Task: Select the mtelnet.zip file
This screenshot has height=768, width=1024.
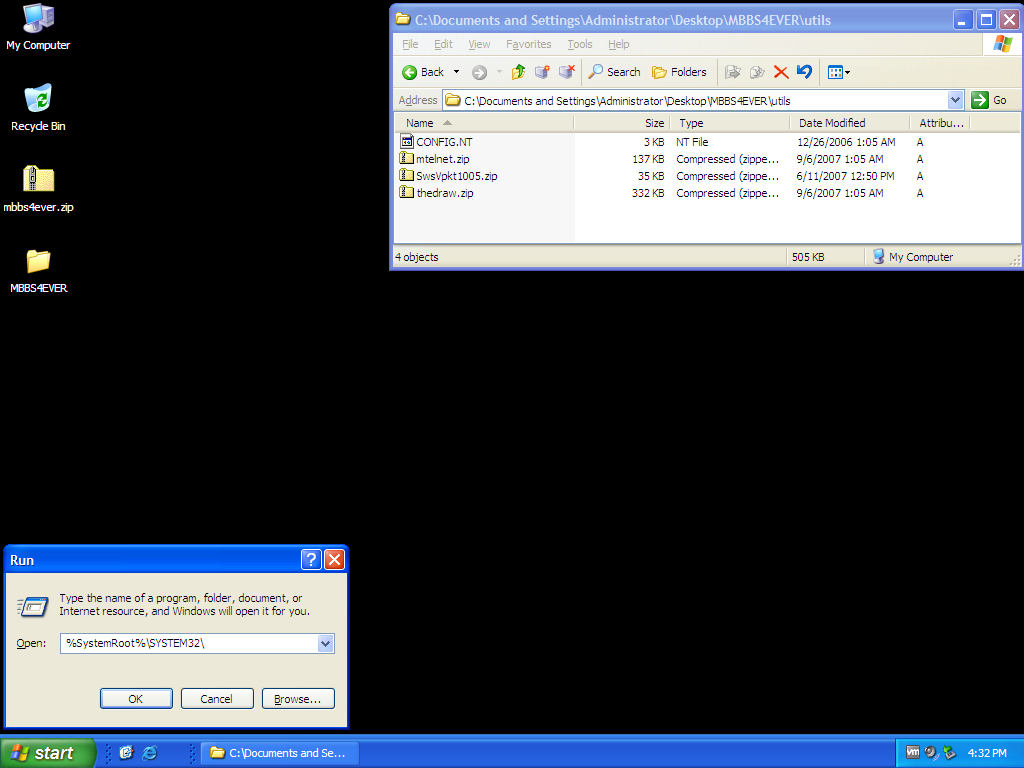Action: [442, 159]
